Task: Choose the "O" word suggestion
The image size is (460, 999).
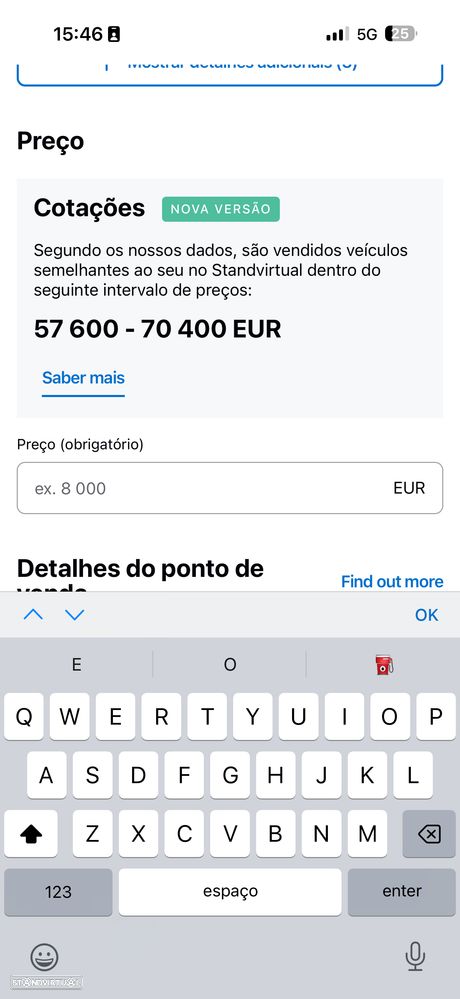Action: click(230, 665)
